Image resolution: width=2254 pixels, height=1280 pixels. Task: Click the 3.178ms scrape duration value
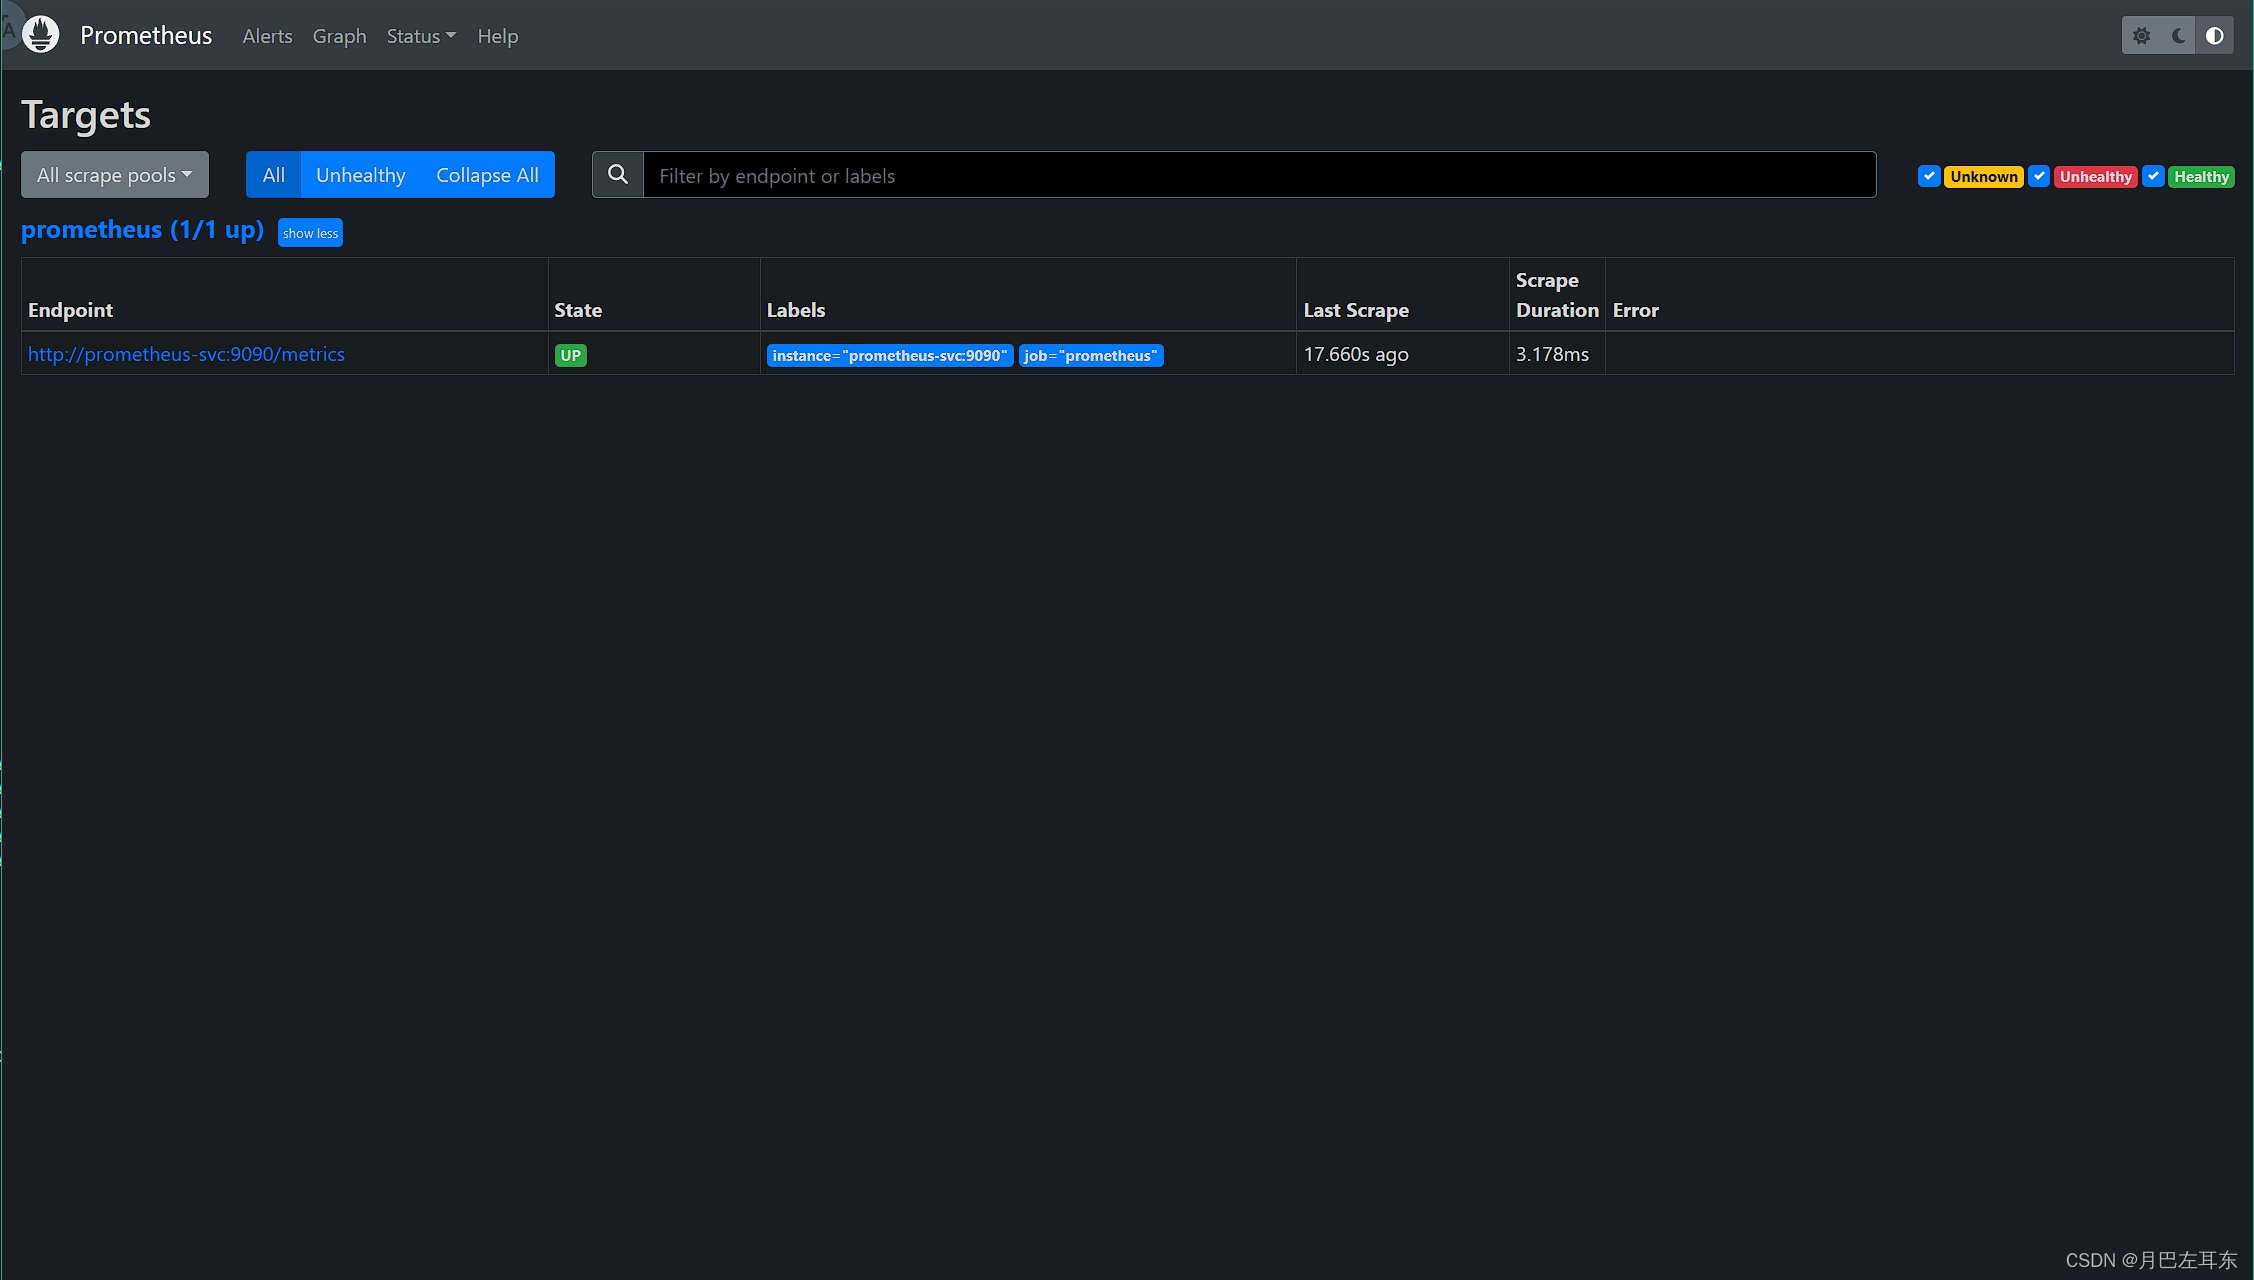point(1552,354)
